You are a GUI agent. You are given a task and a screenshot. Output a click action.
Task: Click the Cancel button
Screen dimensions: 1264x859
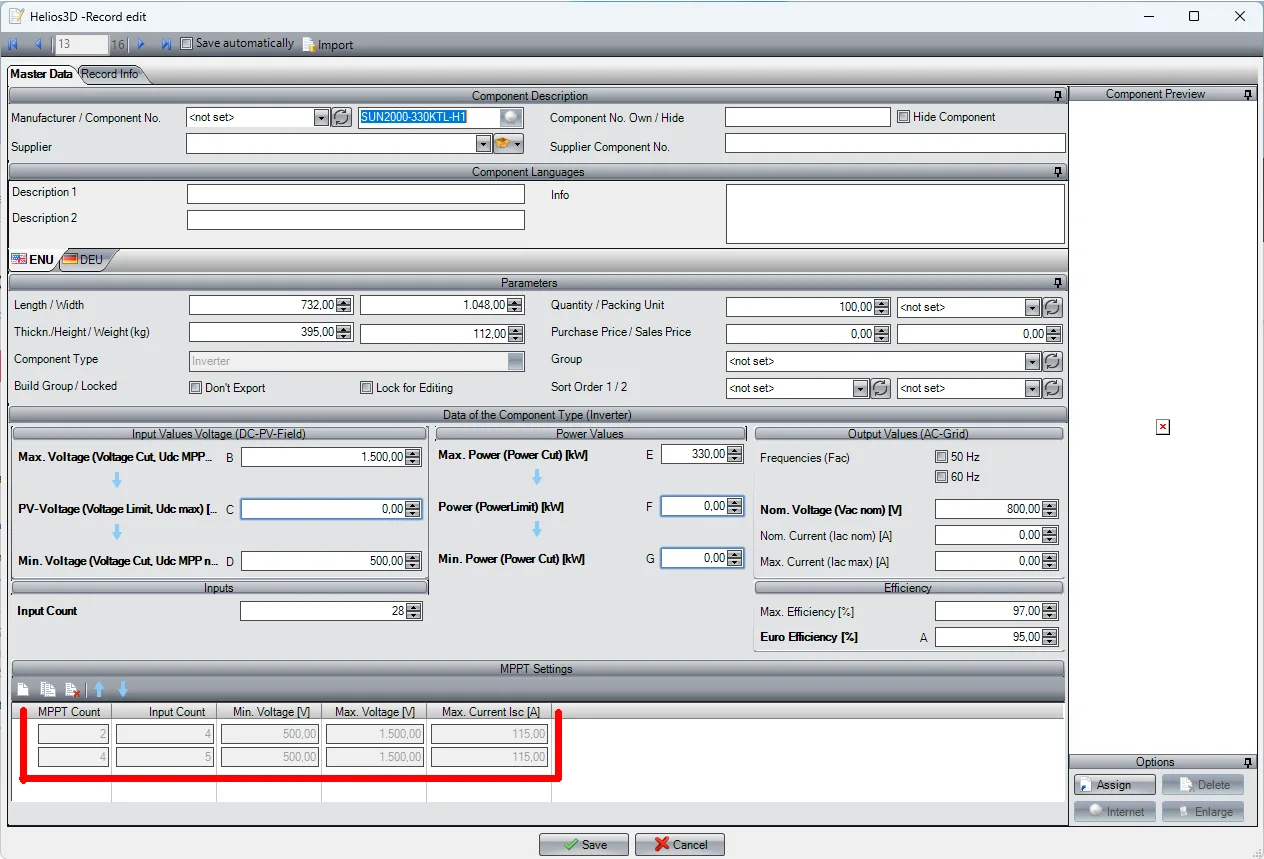coord(679,844)
